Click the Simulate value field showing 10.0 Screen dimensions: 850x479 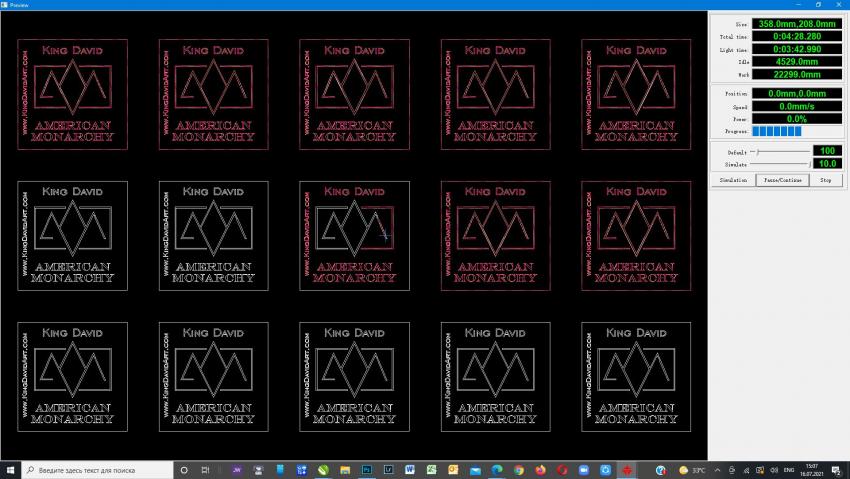[829, 163]
